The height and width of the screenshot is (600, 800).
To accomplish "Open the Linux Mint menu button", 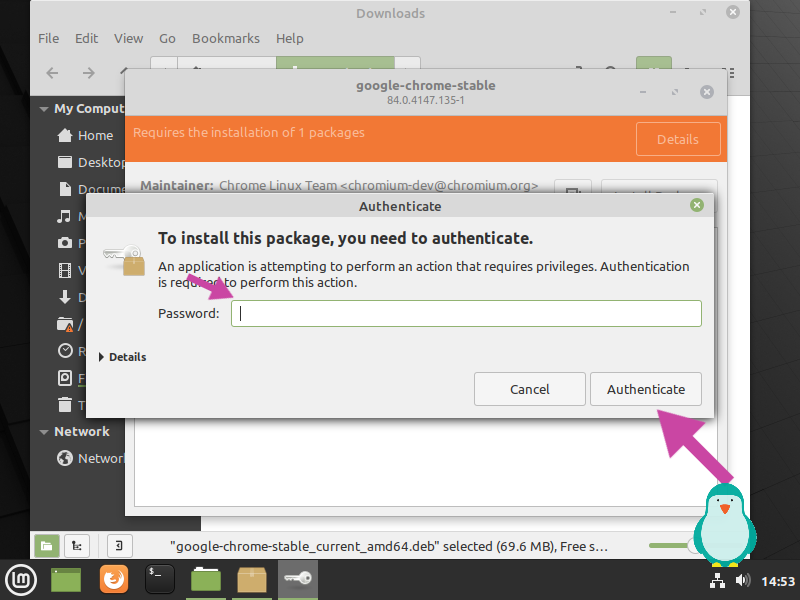I will pyautogui.click(x=21, y=580).
